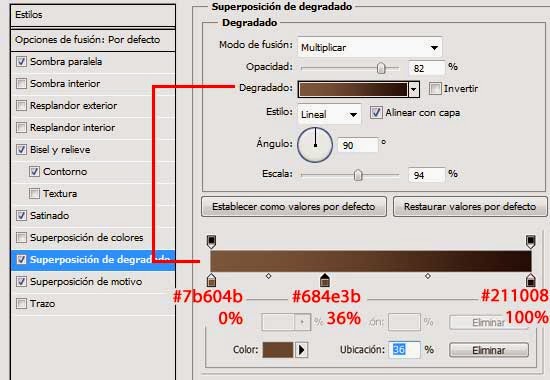
Task: Select the right opacity stop above gradient bar
Action: 530,241
